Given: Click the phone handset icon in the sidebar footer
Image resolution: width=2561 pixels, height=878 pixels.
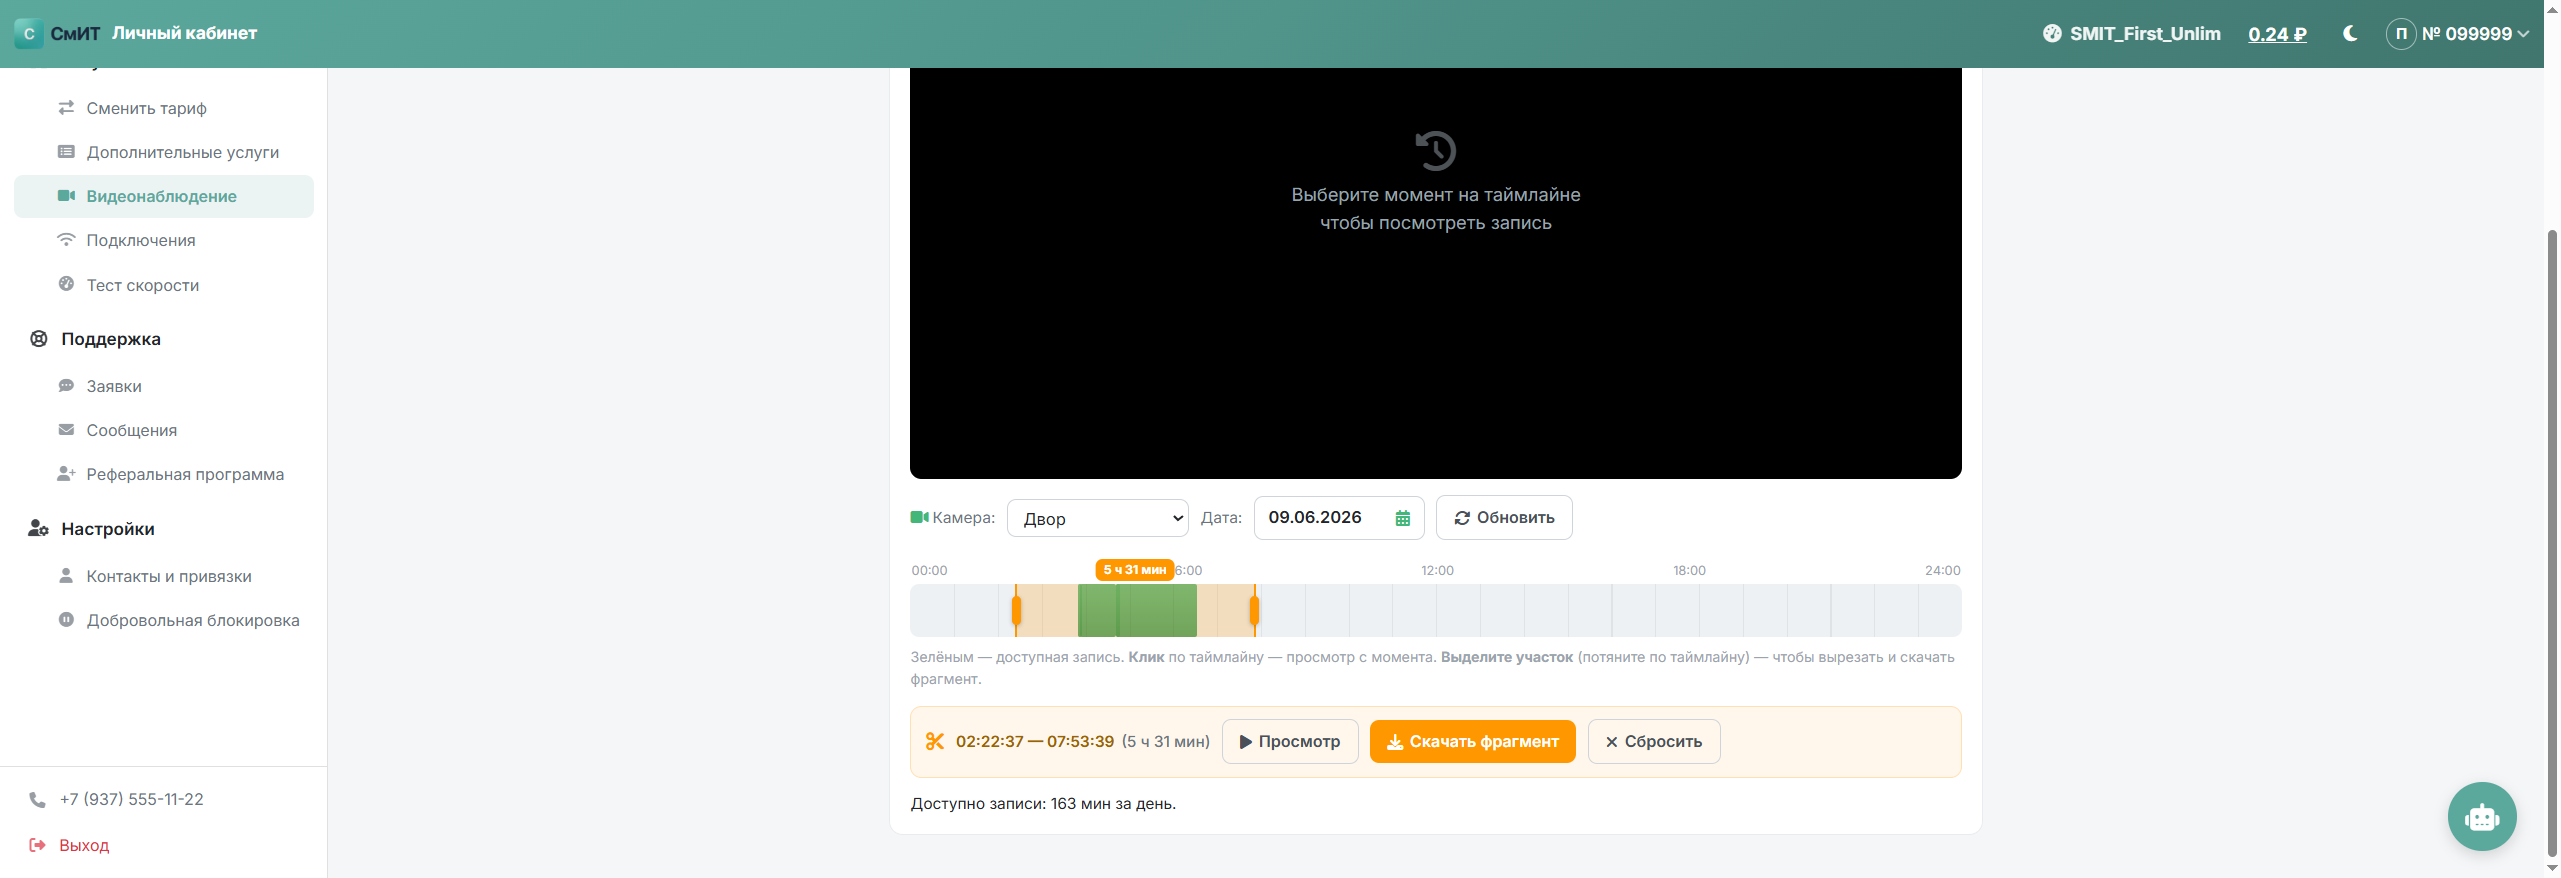Looking at the screenshot, I should (37, 799).
